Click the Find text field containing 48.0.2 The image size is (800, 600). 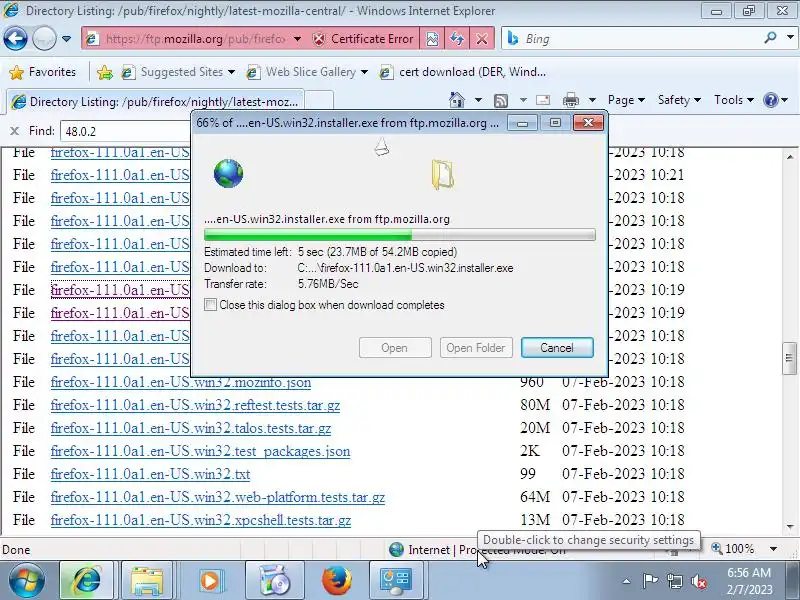click(126, 131)
